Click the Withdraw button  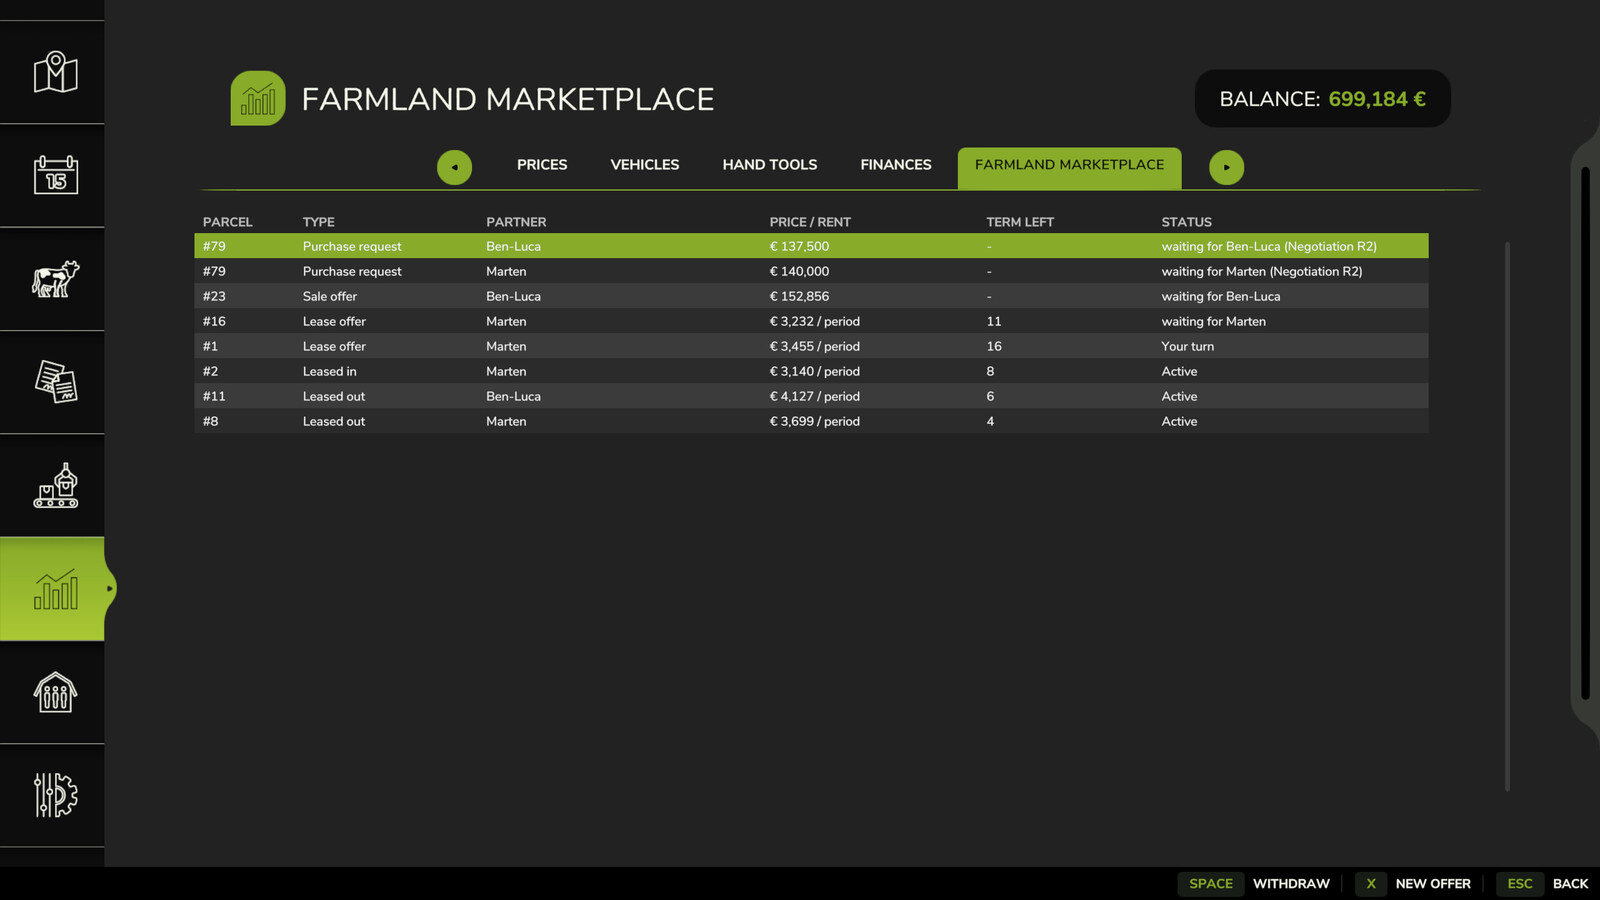click(x=1291, y=884)
